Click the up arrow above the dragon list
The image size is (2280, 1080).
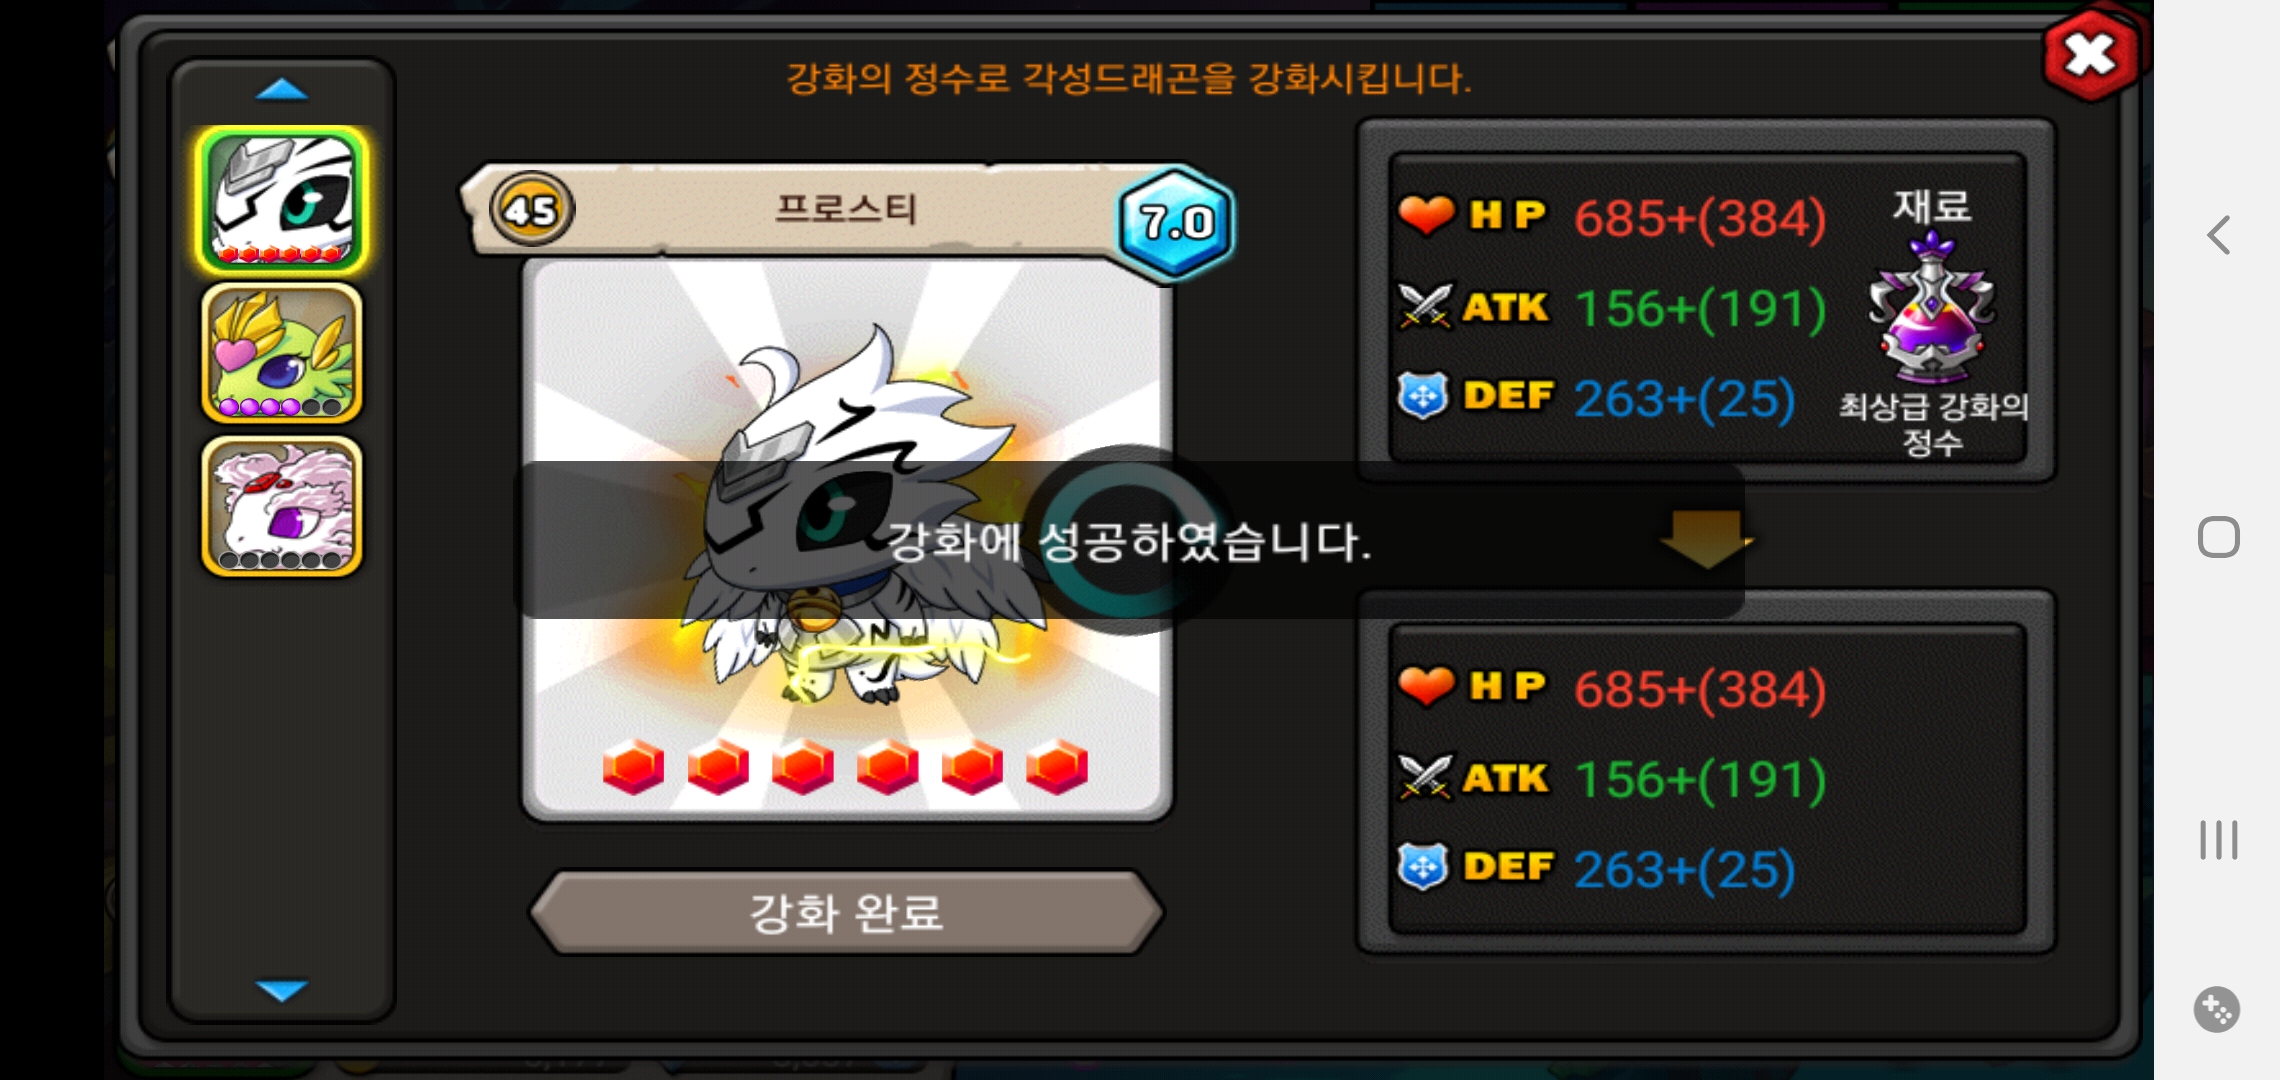click(x=282, y=90)
